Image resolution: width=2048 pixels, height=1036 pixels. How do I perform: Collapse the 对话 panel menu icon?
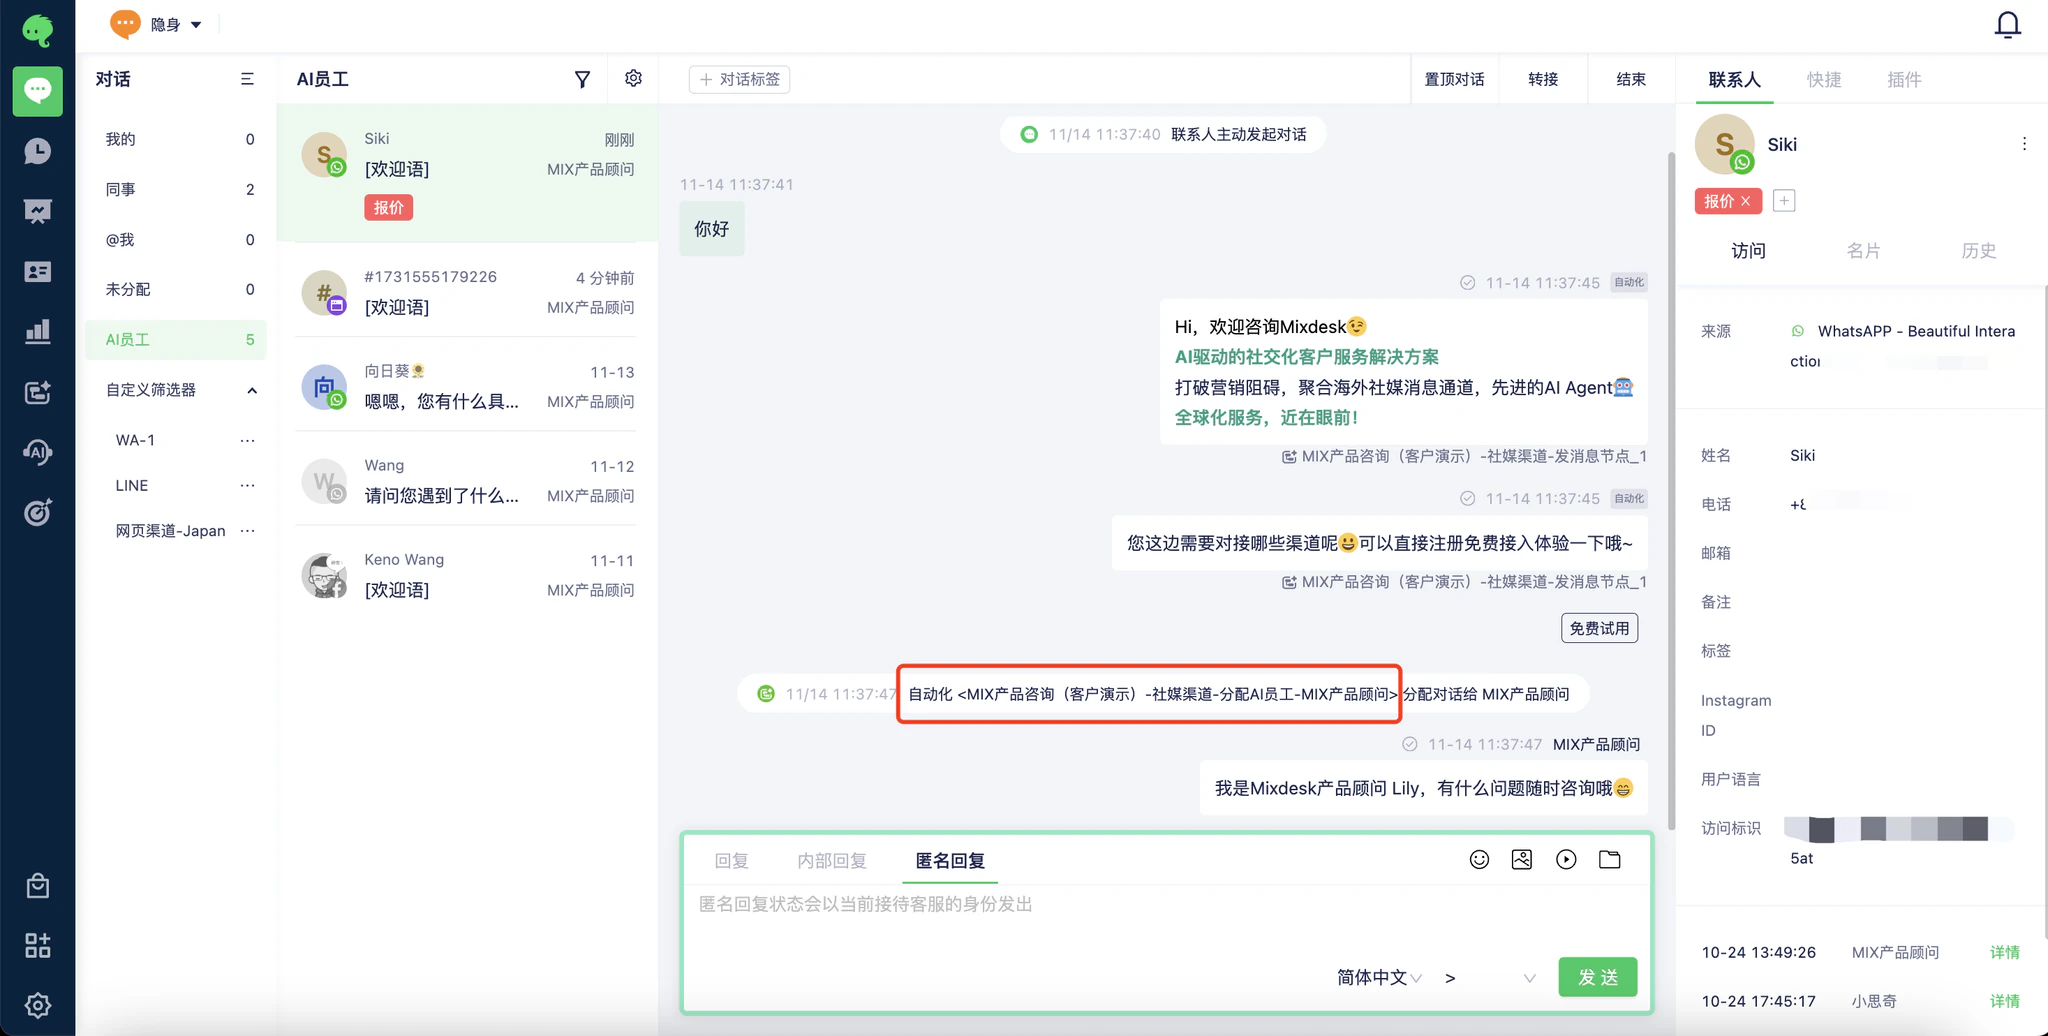pos(247,79)
